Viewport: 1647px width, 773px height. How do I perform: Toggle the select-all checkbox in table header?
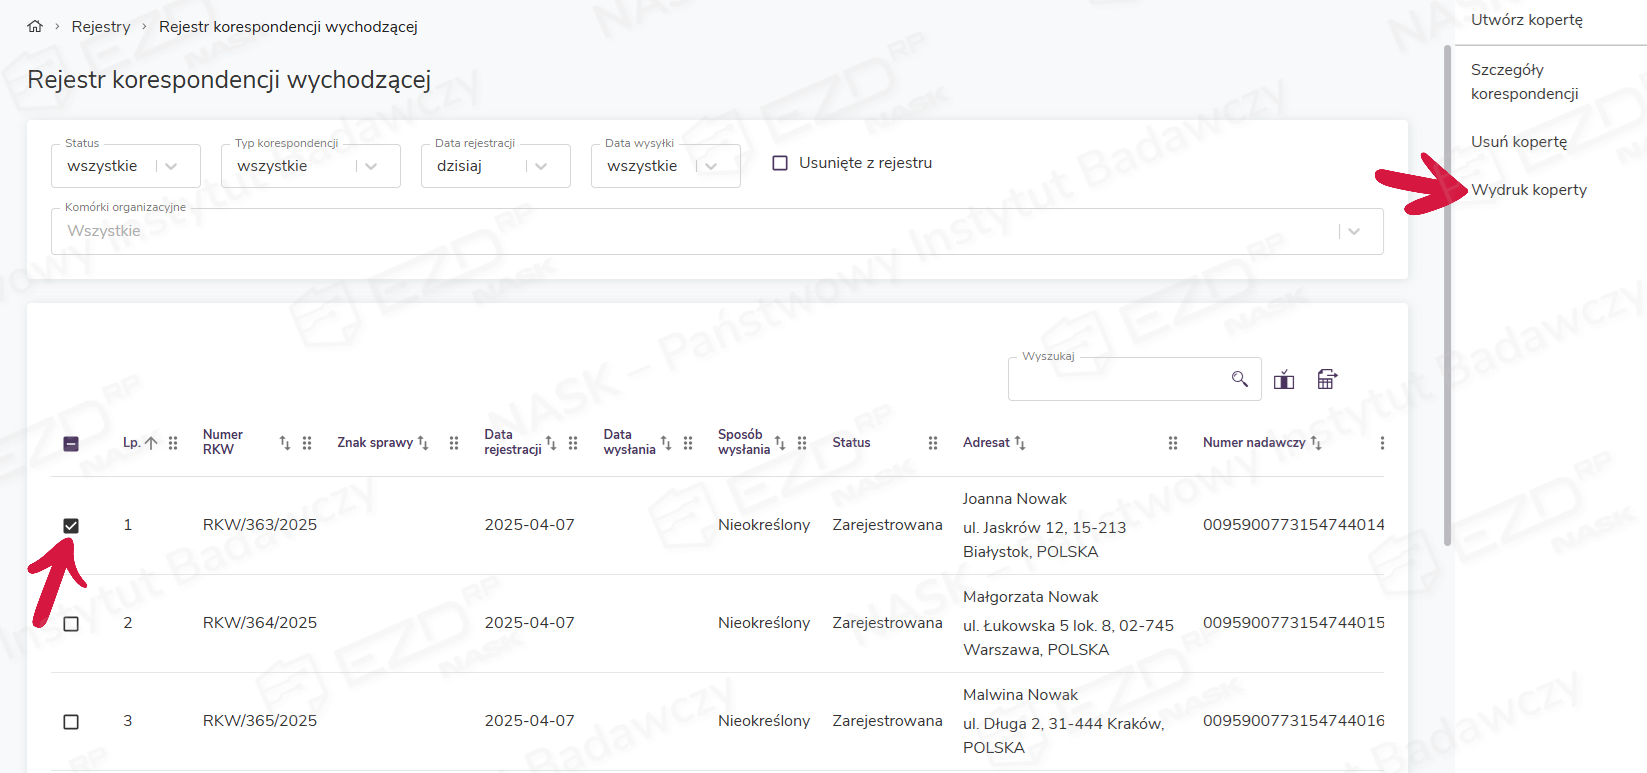(71, 444)
